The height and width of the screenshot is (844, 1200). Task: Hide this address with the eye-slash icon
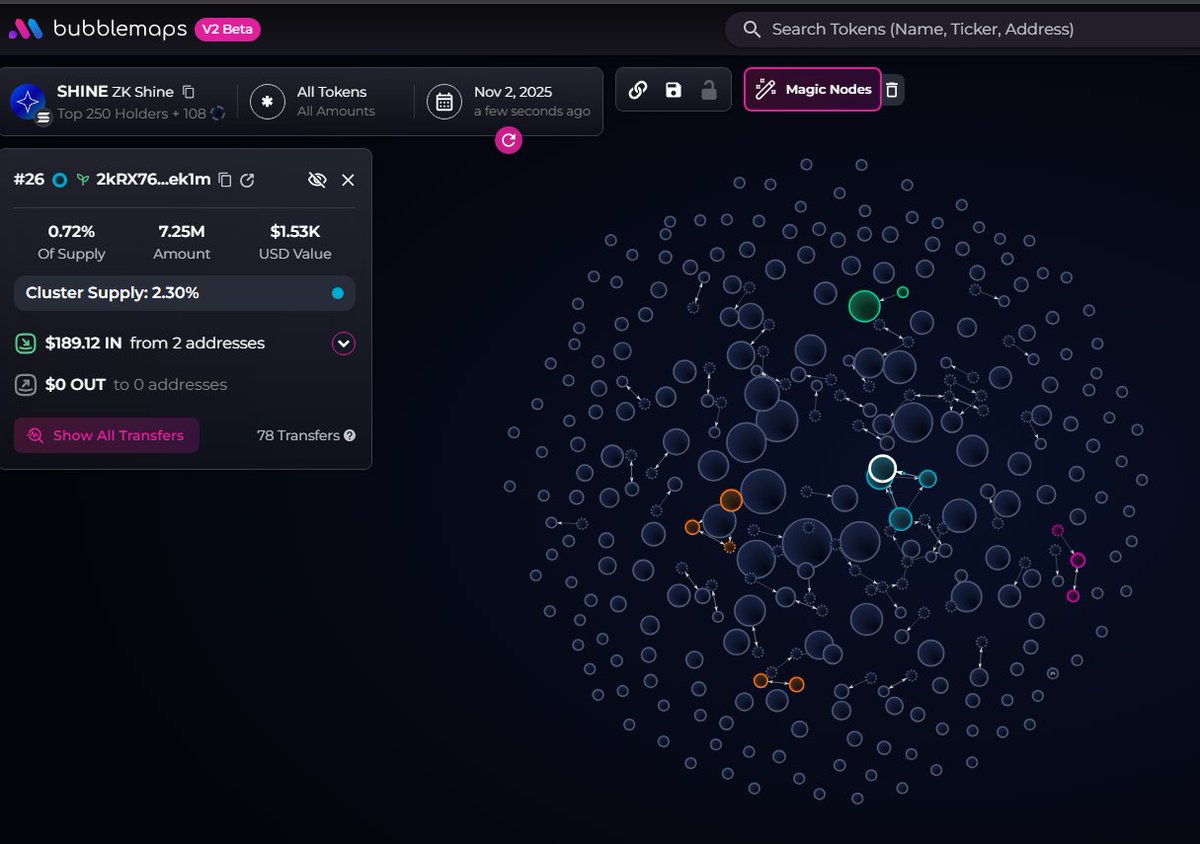[x=317, y=180]
